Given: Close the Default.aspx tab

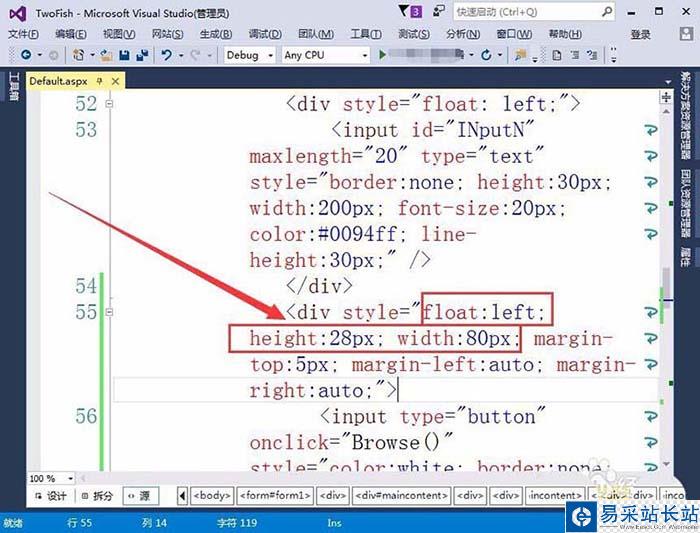Looking at the screenshot, I should tap(115, 81).
